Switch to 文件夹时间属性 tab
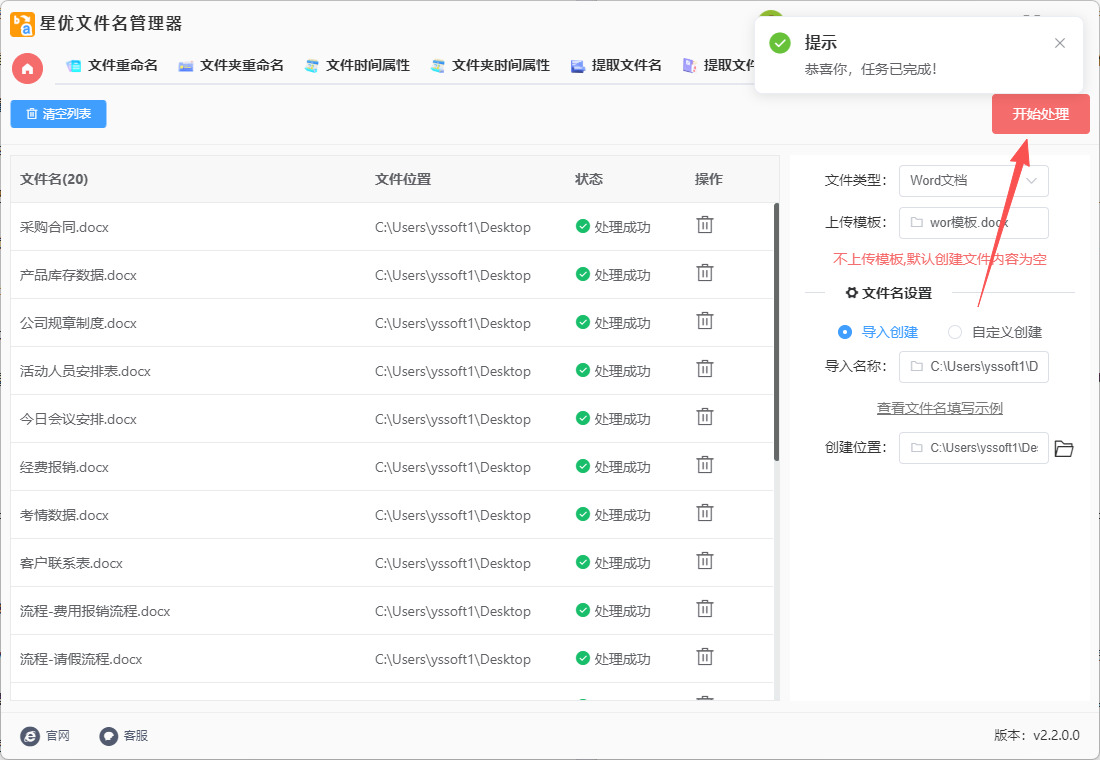Viewport: 1100px width, 760px height. pos(490,65)
